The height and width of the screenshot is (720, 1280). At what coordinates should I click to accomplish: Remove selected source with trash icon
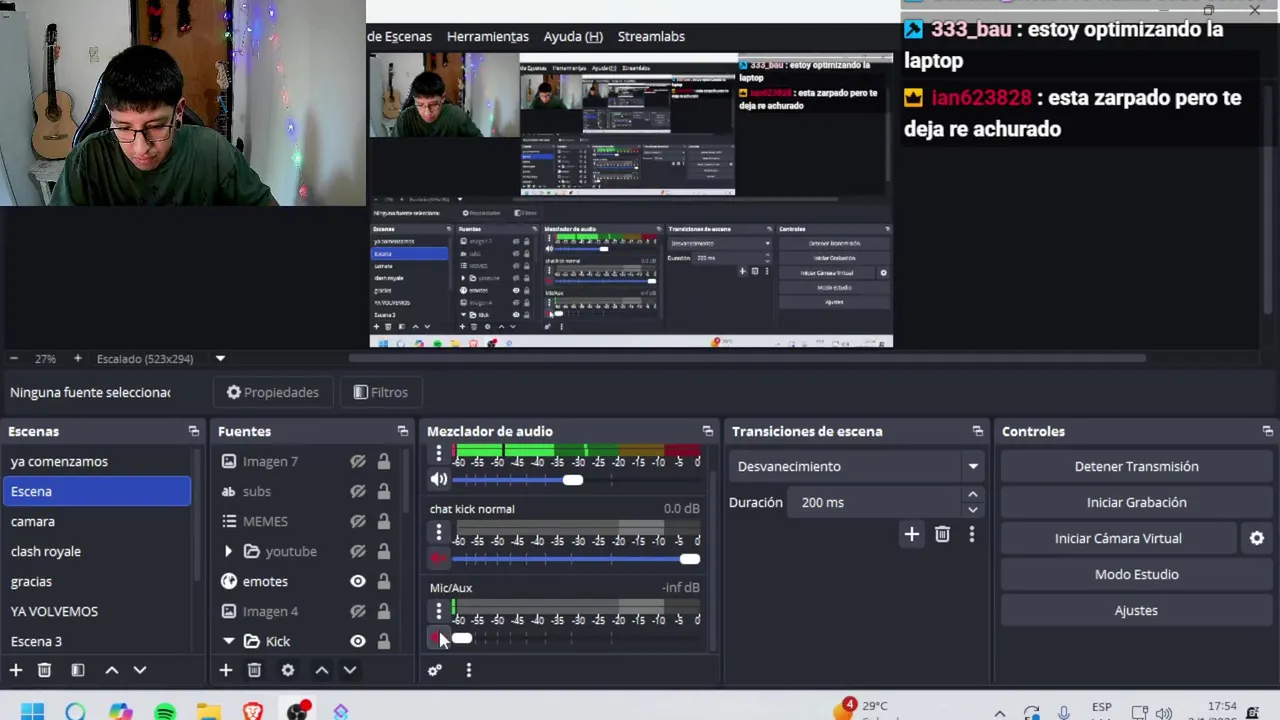pyautogui.click(x=254, y=670)
